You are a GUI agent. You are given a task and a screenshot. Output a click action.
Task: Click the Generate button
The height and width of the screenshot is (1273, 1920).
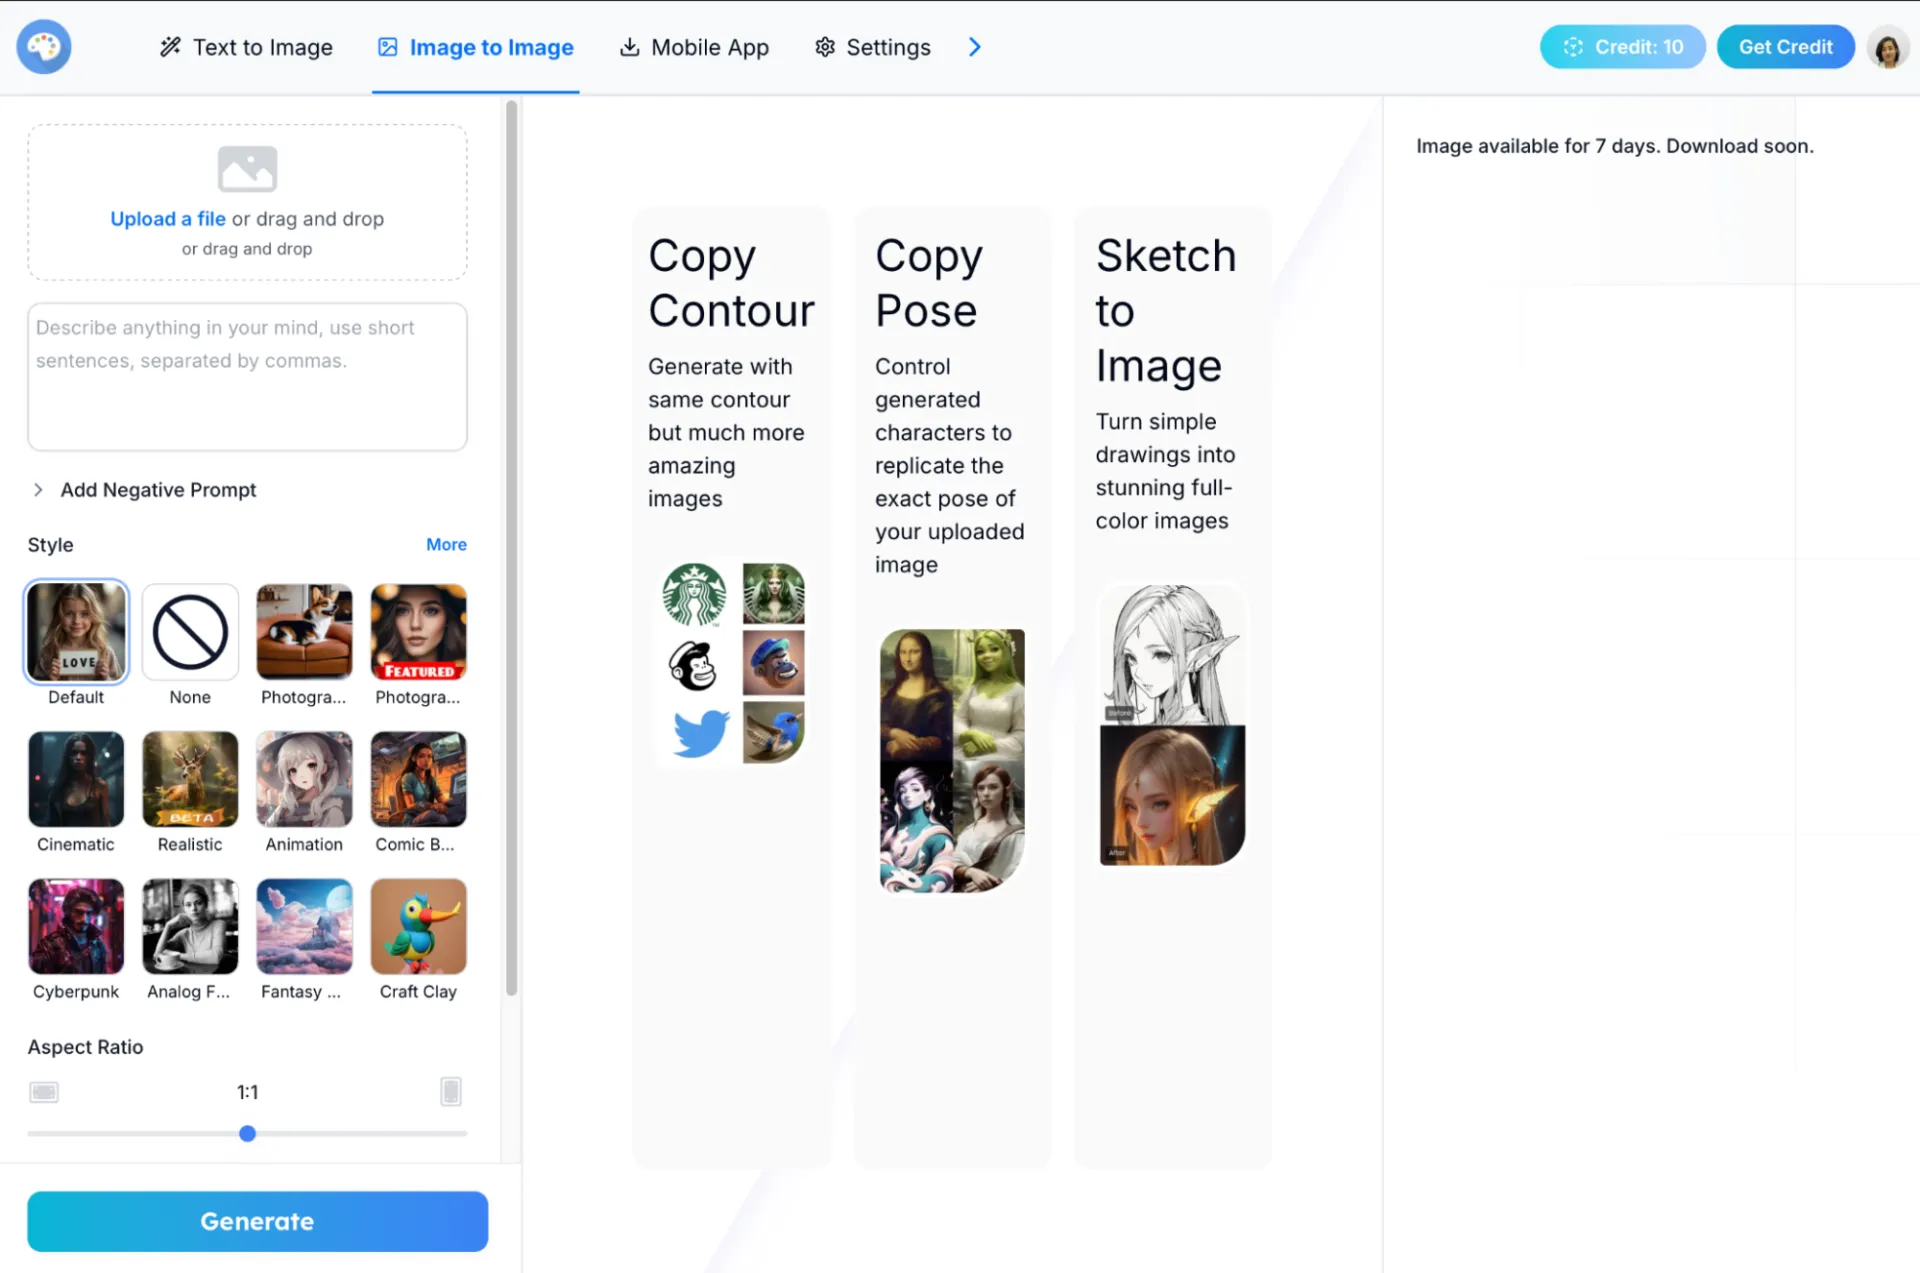(x=257, y=1221)
